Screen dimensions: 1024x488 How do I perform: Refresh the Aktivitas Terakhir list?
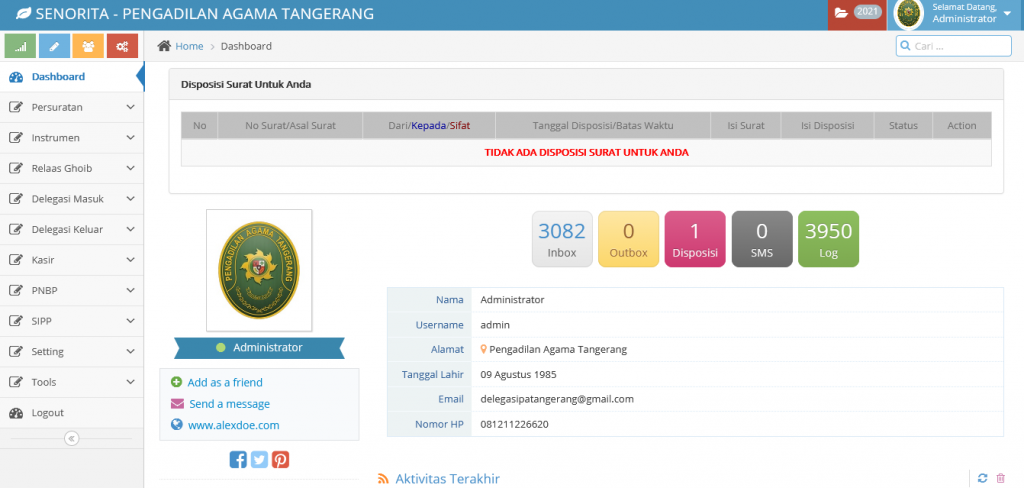click(982, 479)
